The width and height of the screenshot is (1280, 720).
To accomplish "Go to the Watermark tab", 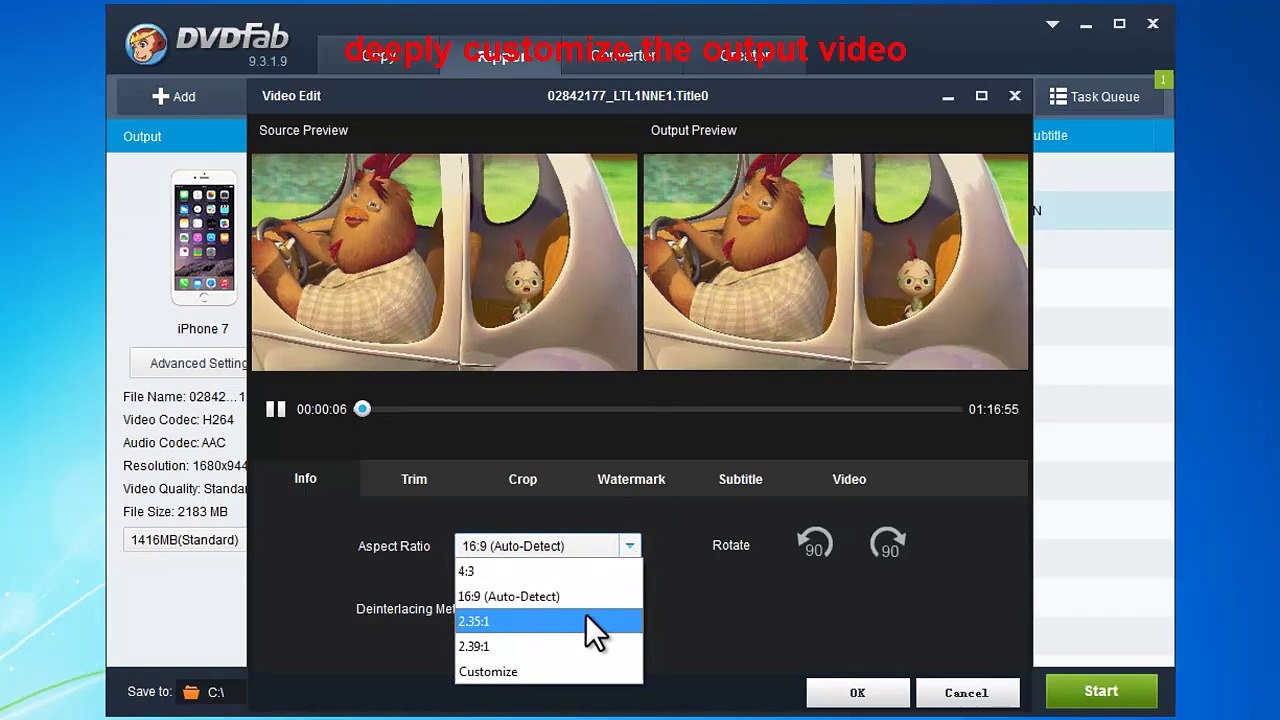I will pos(631,480).
